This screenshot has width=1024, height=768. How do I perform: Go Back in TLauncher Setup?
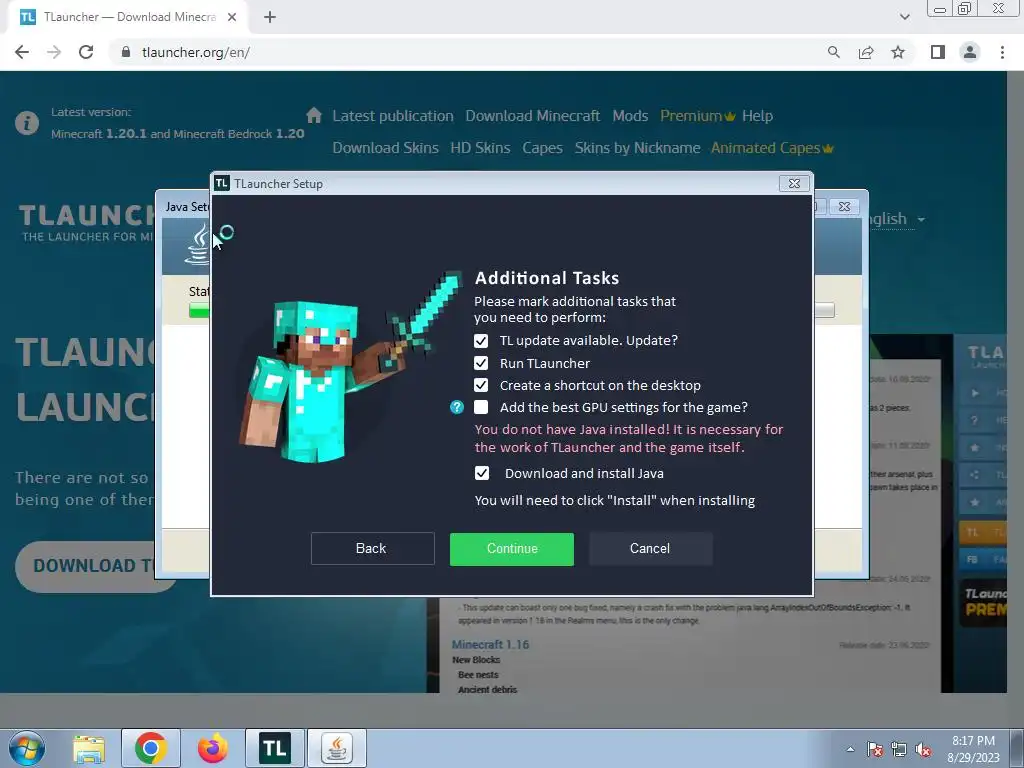[x=372, y=549]
